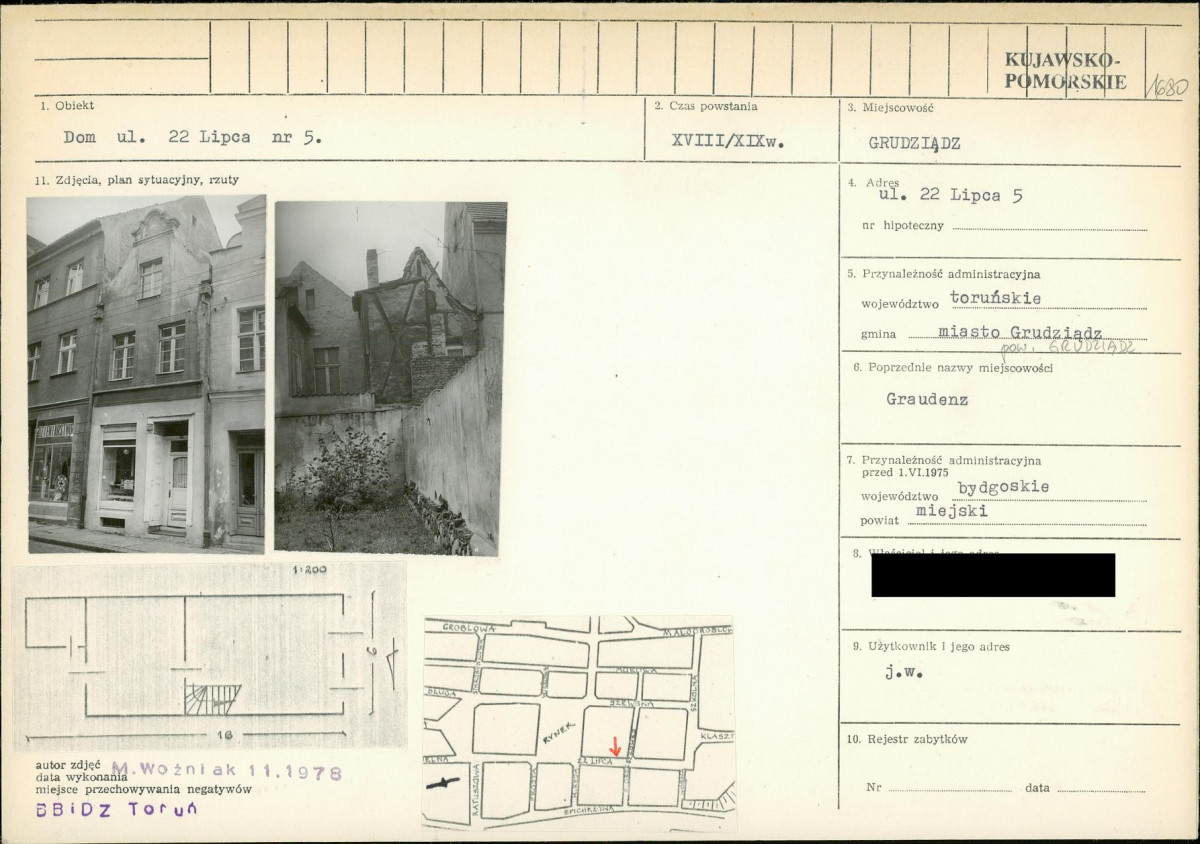Select the KUJAWSKO-POMORSKIE stamp
The image size is (1200, 844).
1065,70
